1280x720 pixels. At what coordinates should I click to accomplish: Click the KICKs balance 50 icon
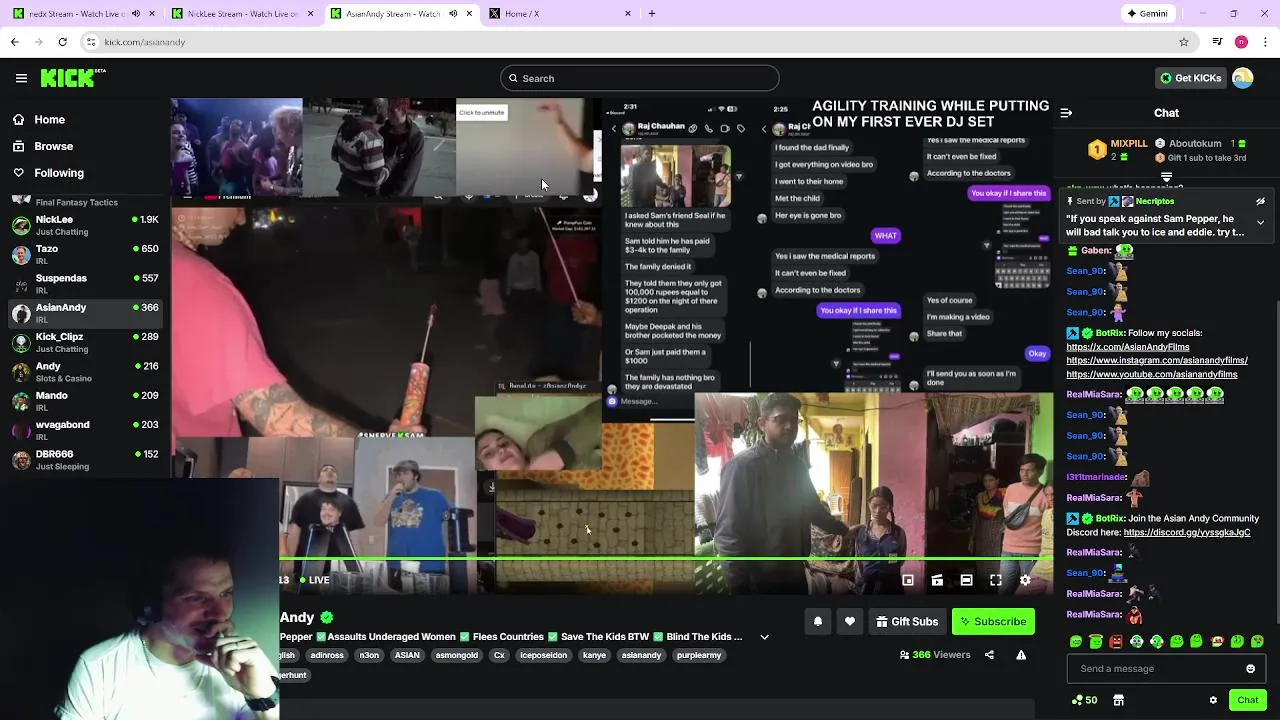click(1084, 700)
